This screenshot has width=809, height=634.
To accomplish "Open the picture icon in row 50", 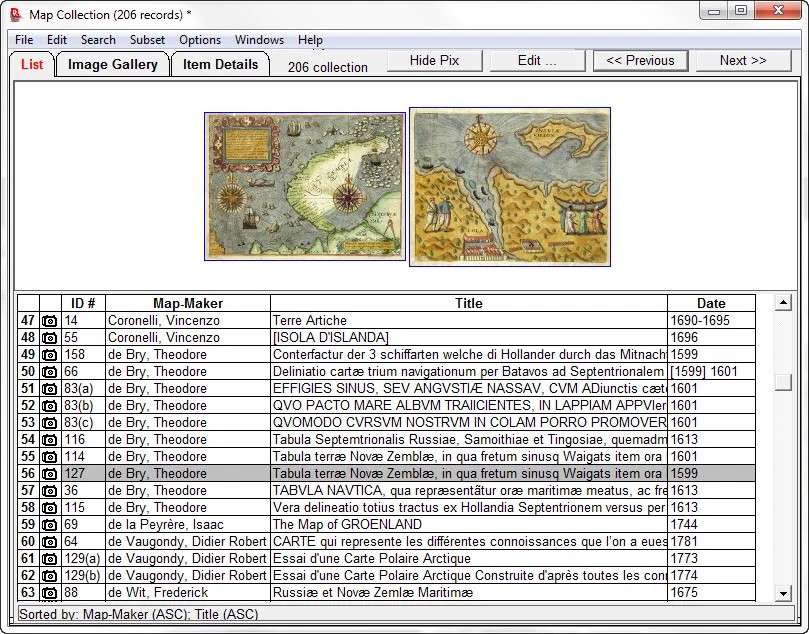I will (x=49, y=372).
